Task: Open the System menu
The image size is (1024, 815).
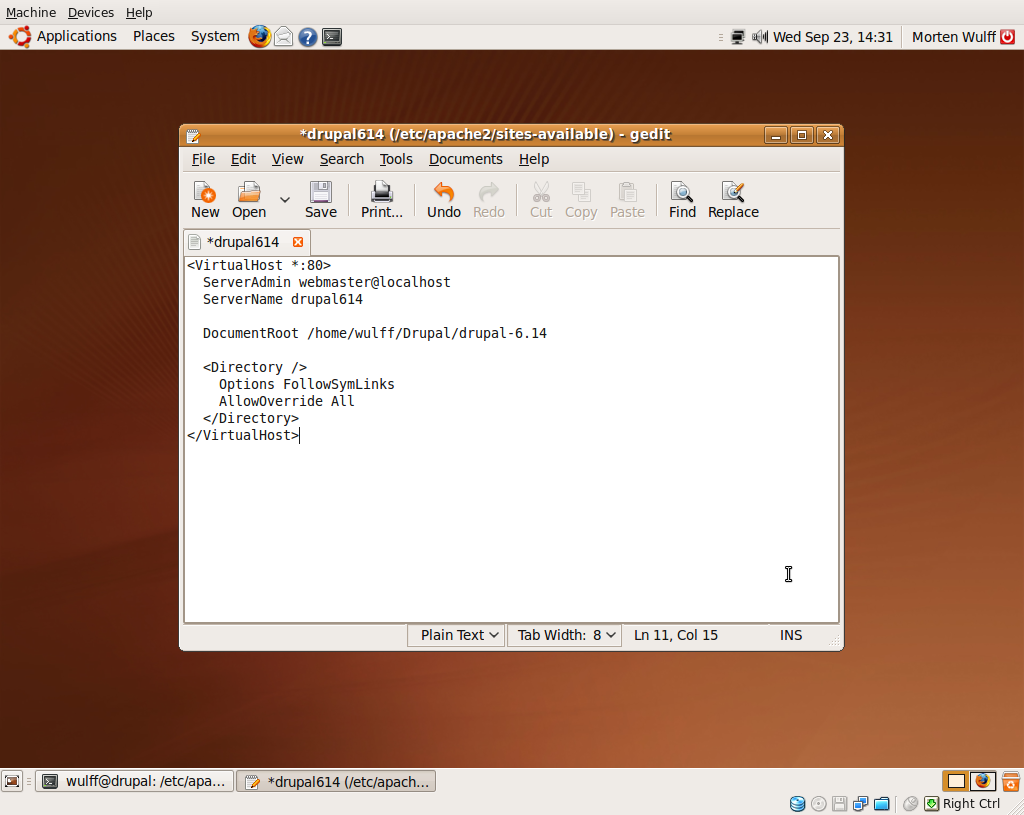Action: point(215,37)
